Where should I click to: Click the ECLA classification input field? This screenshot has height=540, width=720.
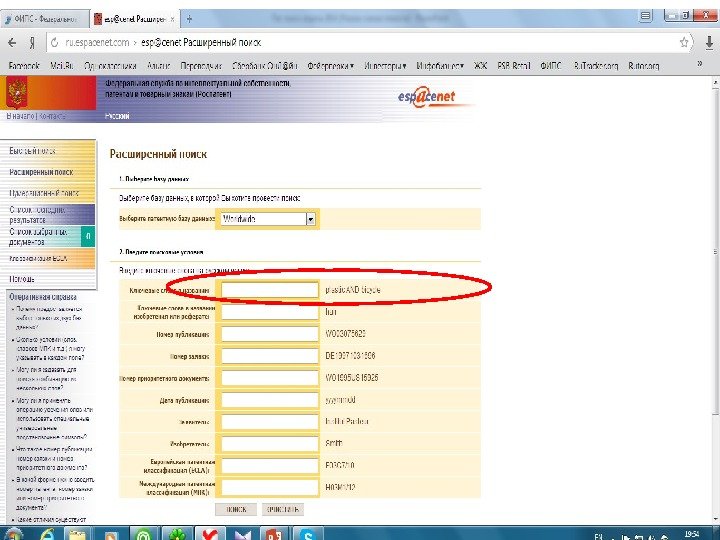270,466
